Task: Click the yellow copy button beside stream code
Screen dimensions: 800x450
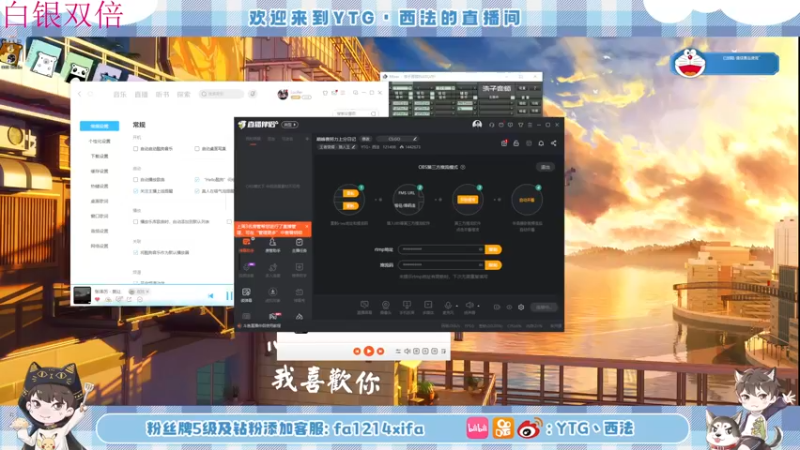Action: (493, 265)
